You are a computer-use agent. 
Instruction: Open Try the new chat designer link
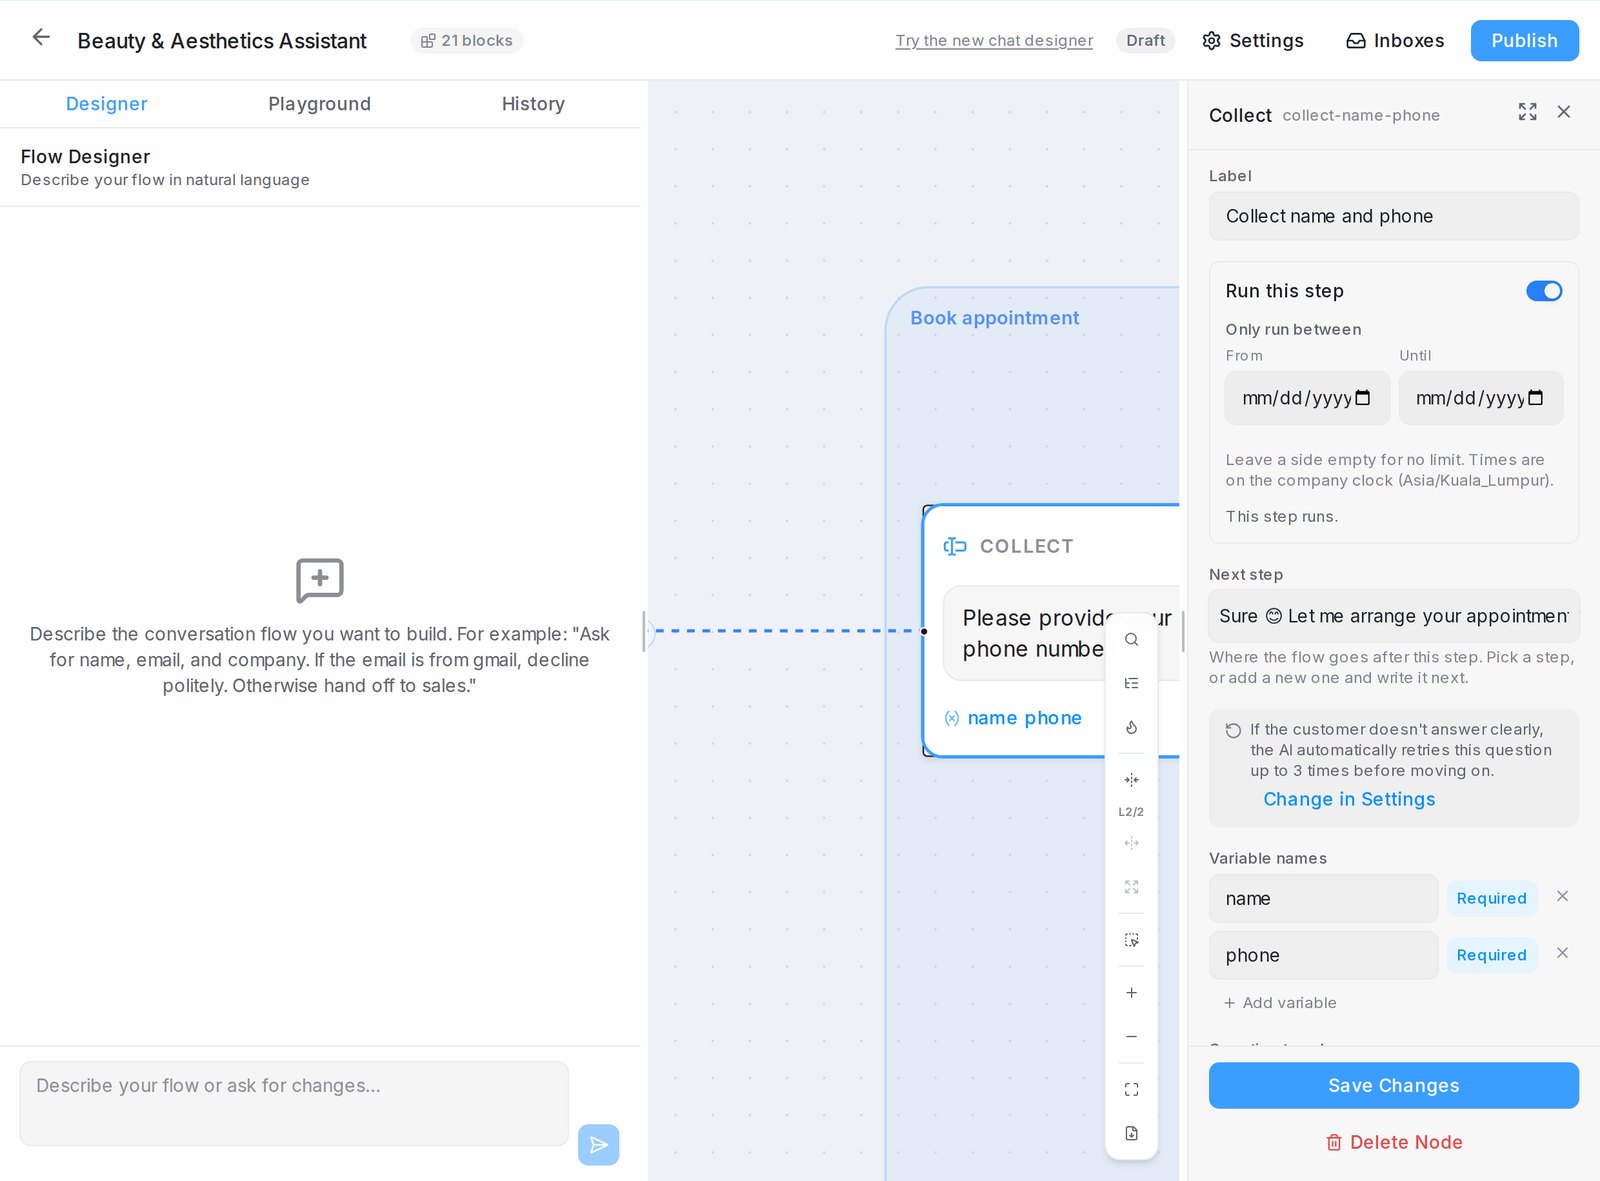[994, 40]
